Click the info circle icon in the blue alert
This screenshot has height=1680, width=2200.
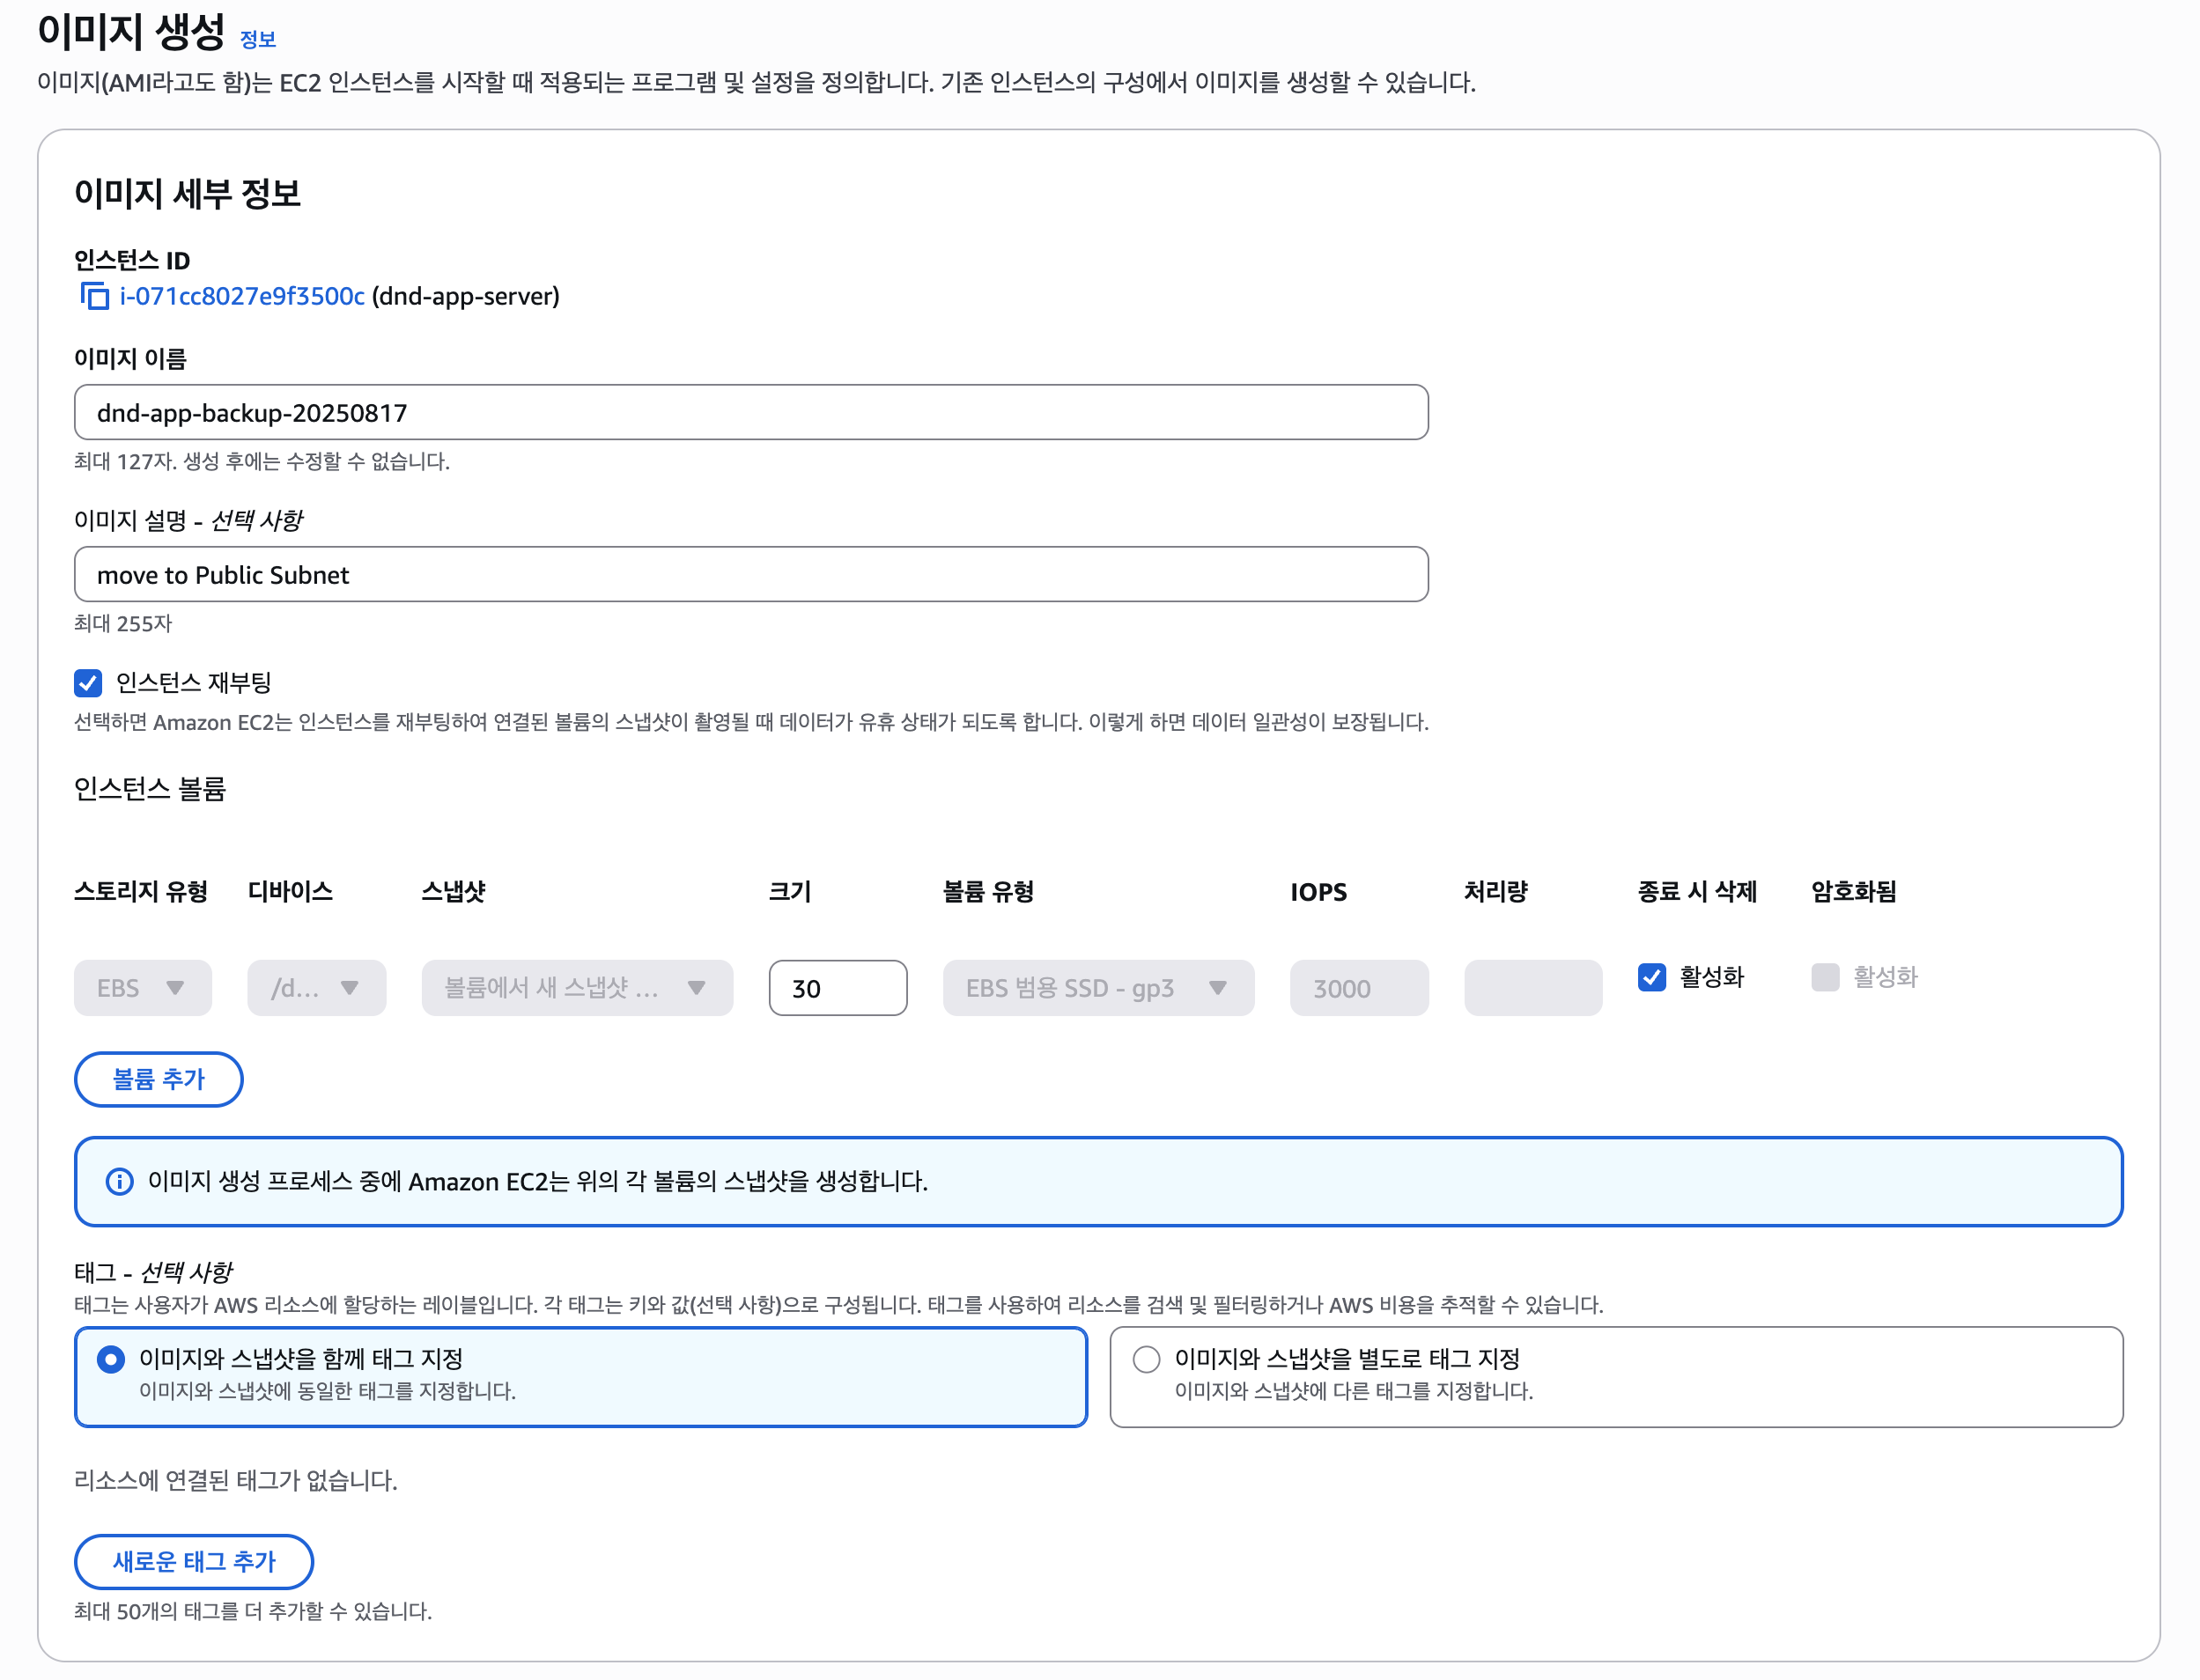click(119, 1181)
